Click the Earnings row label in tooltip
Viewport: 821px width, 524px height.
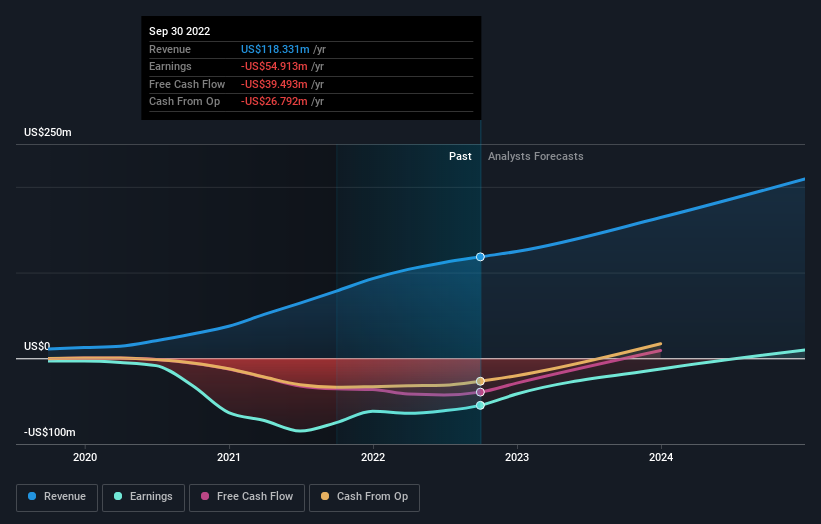point(170,66)
